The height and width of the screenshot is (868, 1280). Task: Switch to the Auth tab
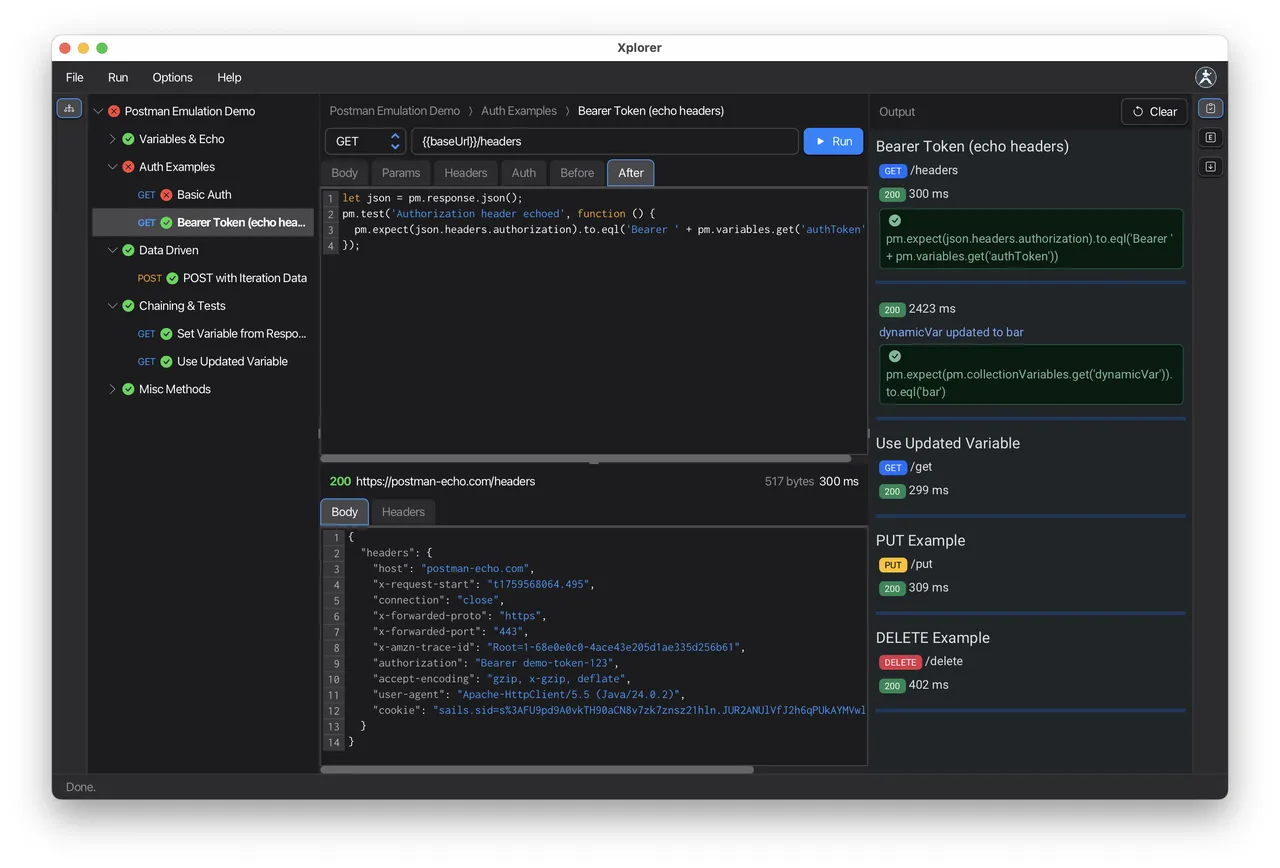click(x=524, y=173)
